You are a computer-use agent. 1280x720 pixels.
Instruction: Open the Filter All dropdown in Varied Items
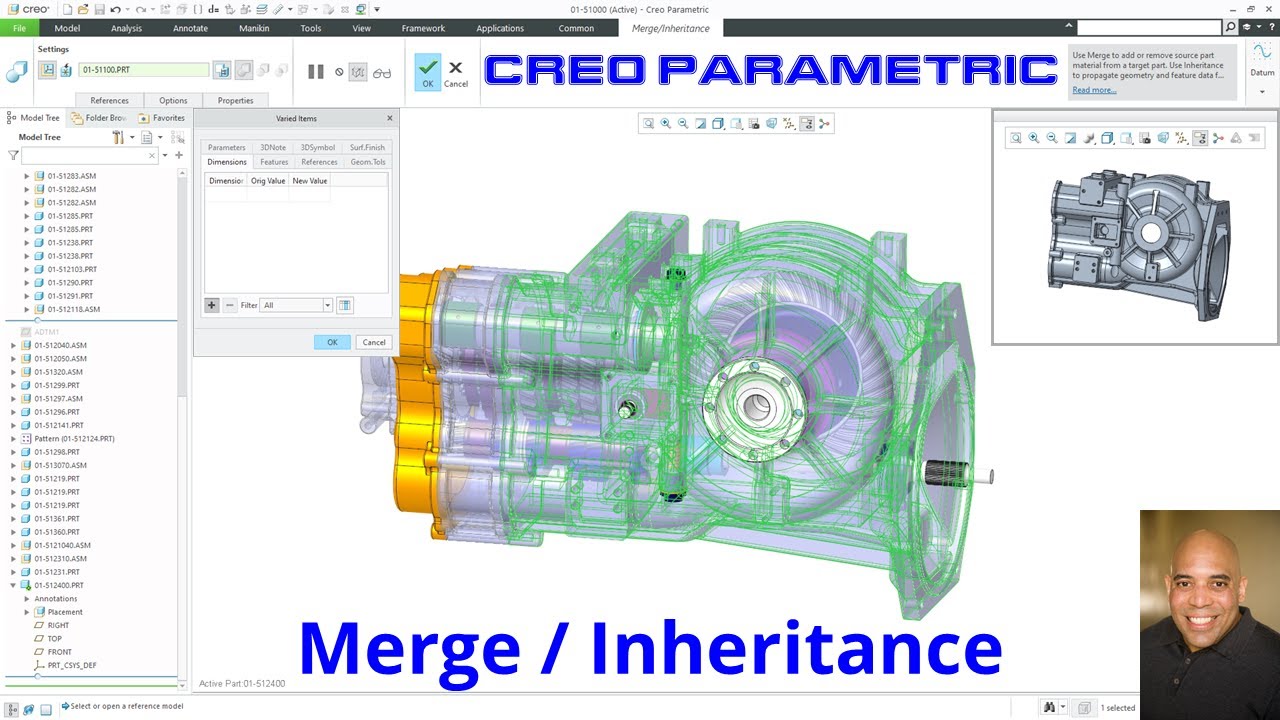[326, 305]
